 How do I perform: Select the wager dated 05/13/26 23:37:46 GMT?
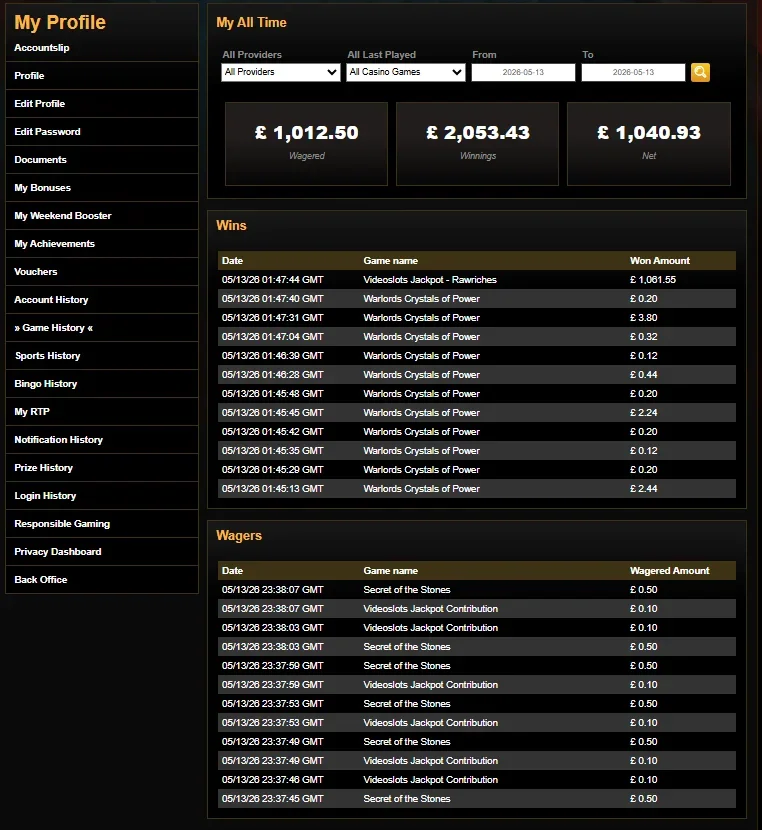(x=477, y=780)
